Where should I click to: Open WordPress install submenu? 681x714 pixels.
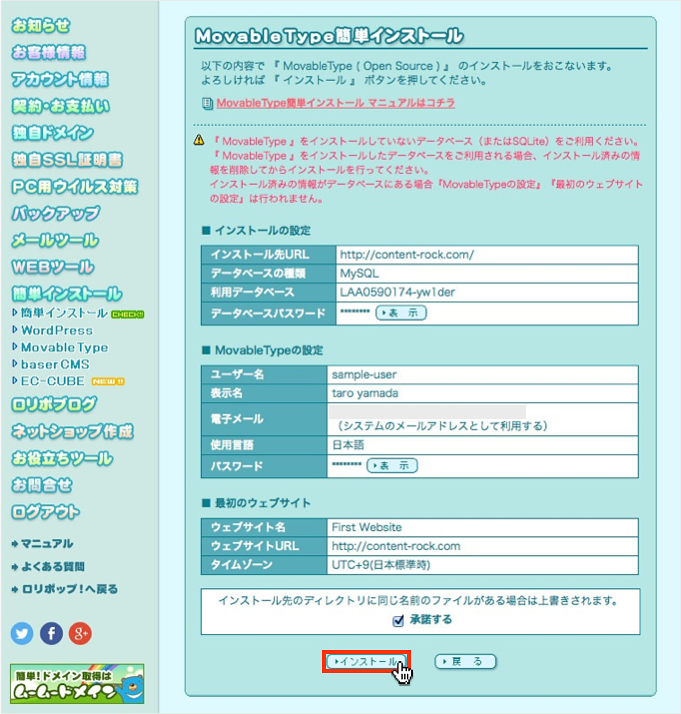[56, 330]
